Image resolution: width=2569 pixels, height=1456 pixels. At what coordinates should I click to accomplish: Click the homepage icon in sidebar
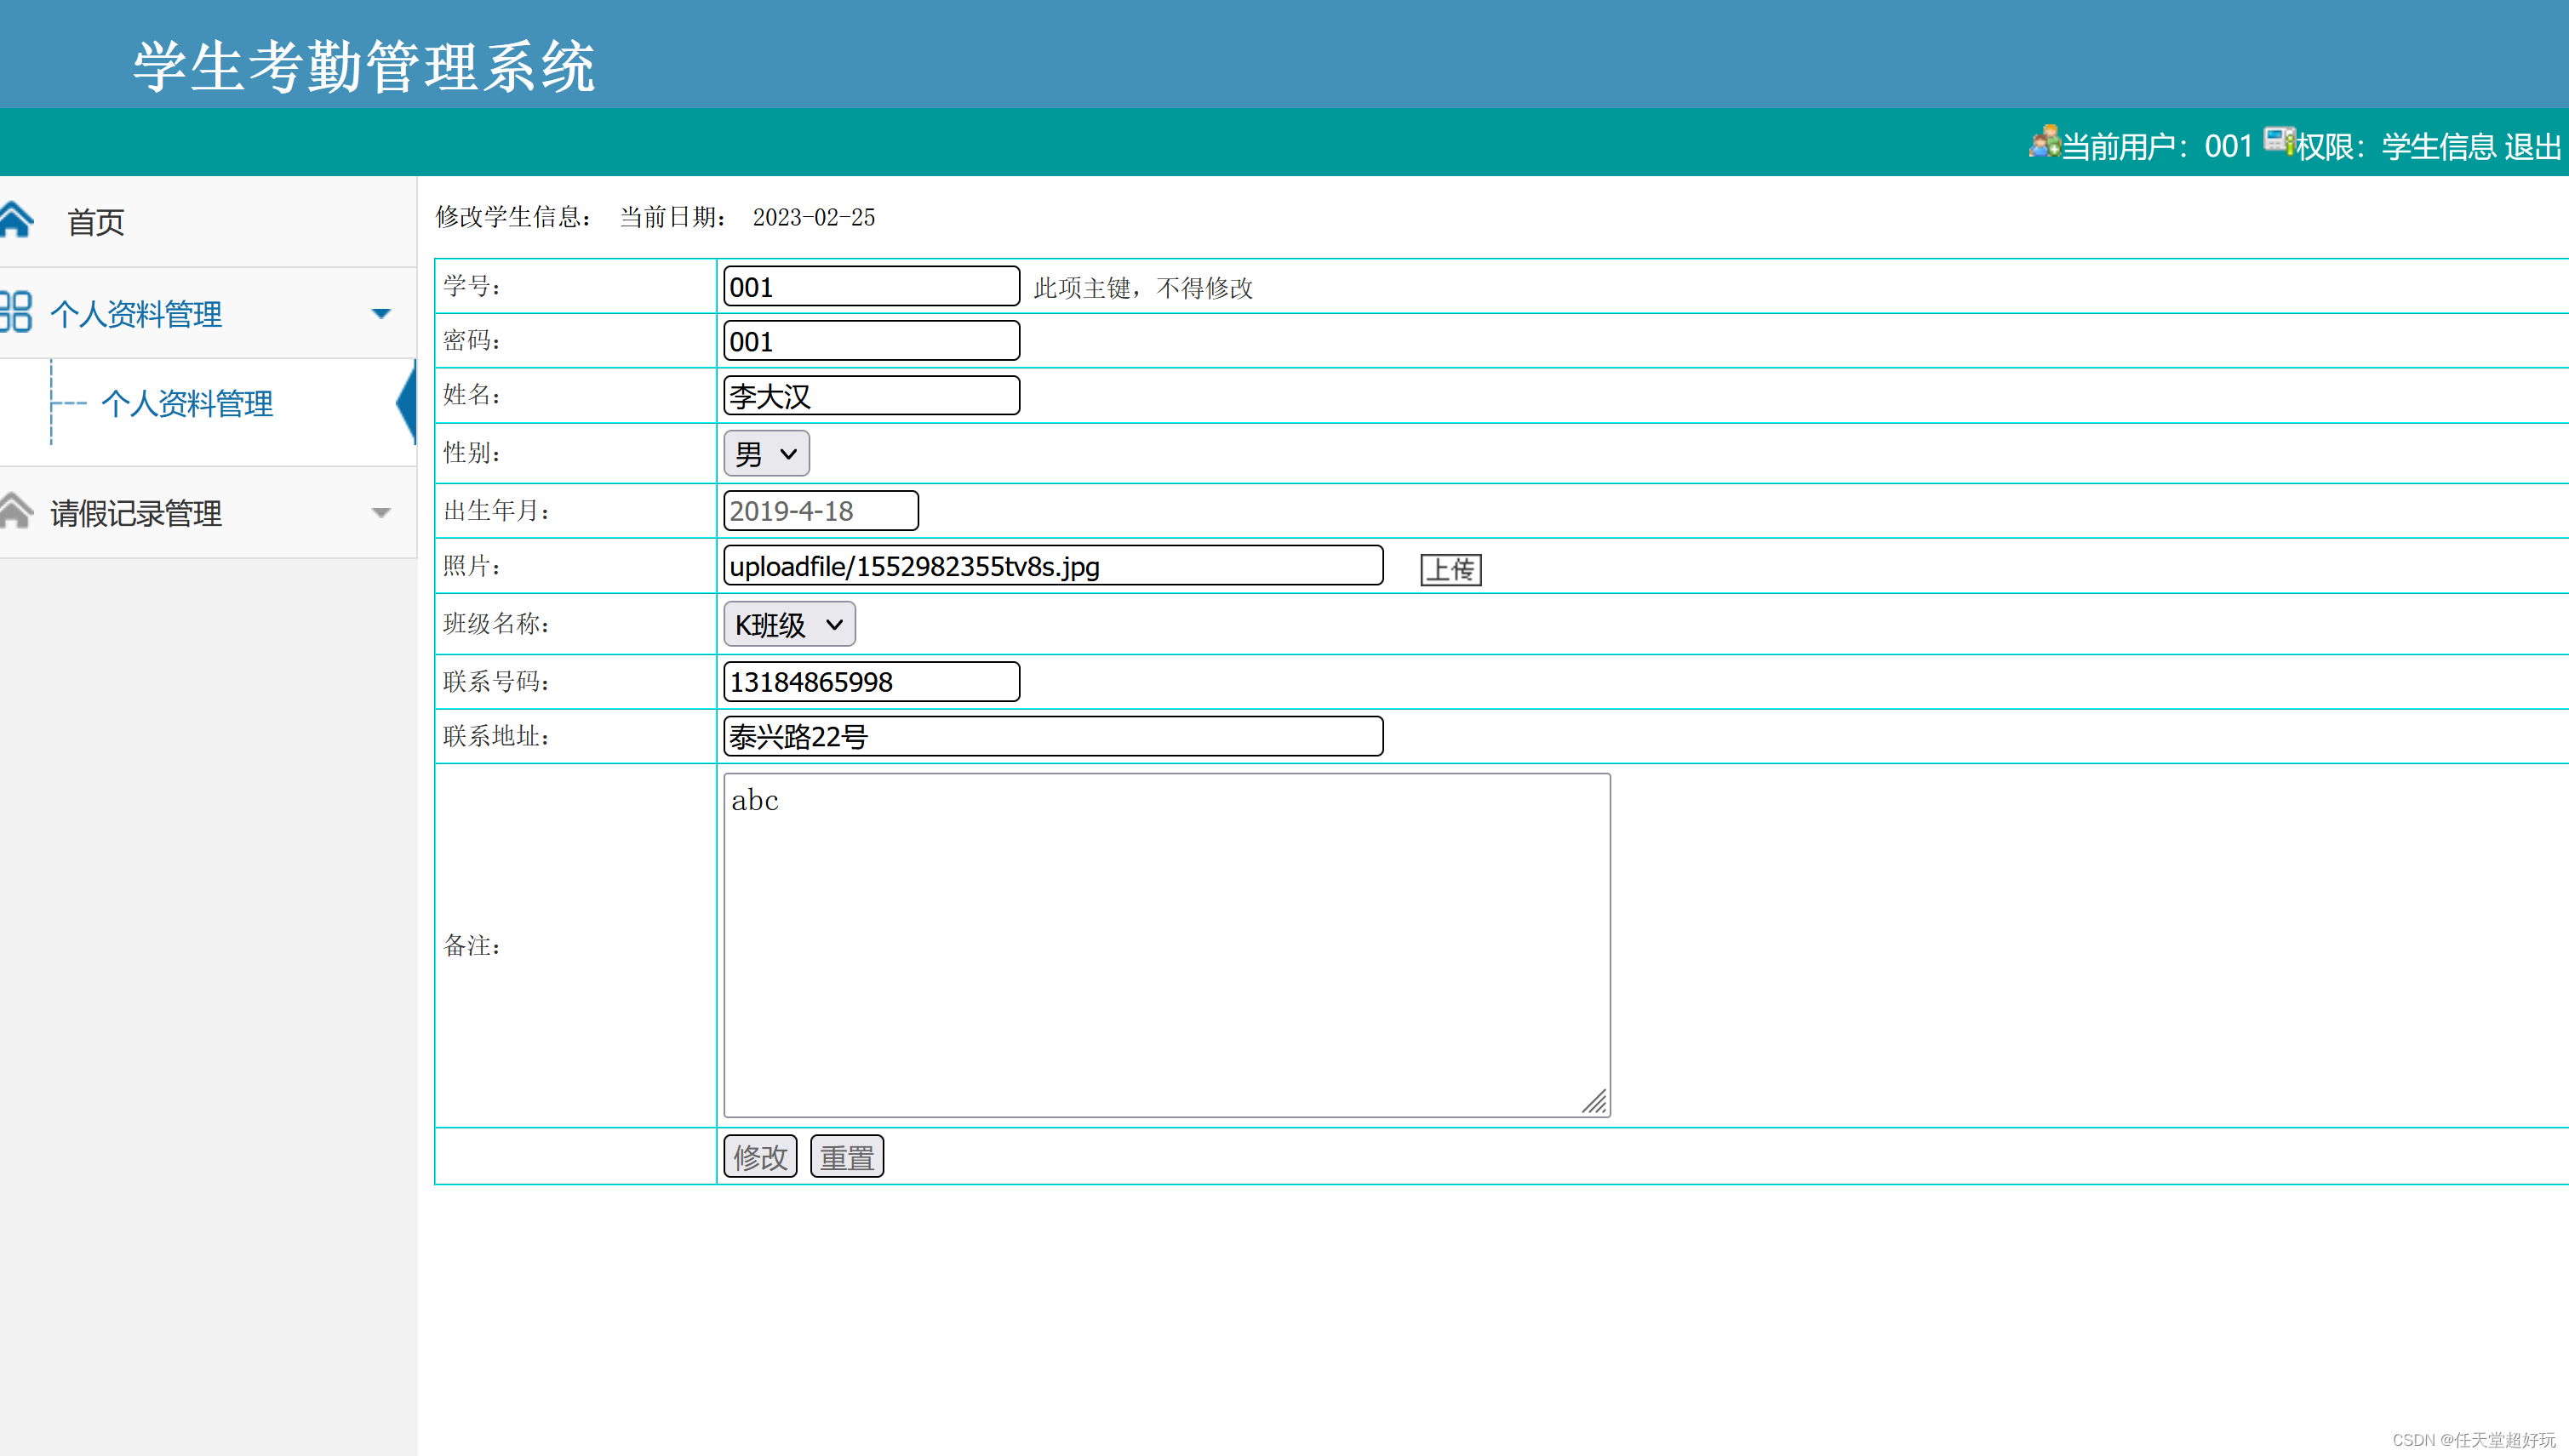pyautogui.click(x=20, y=219)
